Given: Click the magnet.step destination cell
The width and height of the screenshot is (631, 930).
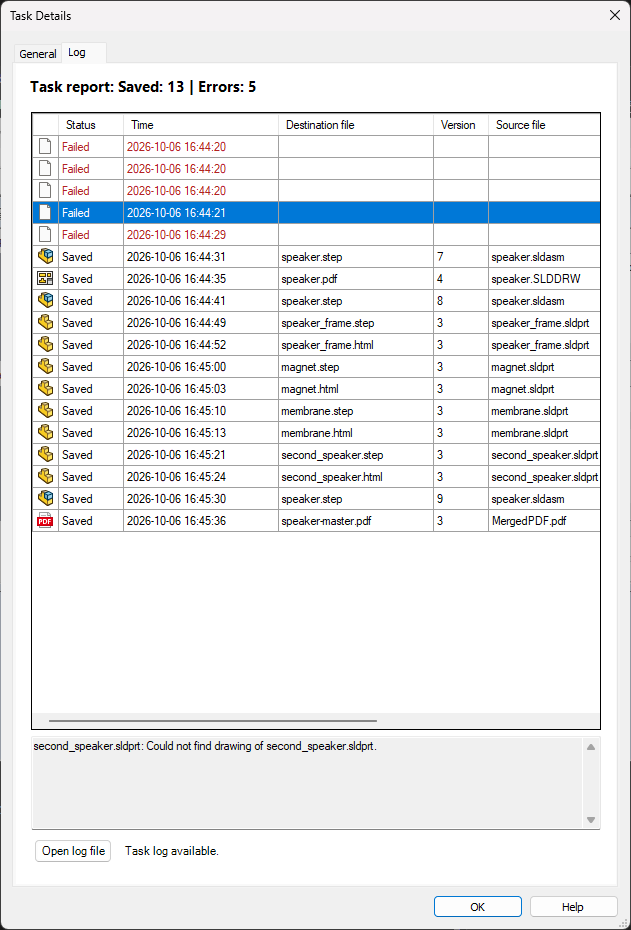Looking at the screenshot, I should (356, 366).
